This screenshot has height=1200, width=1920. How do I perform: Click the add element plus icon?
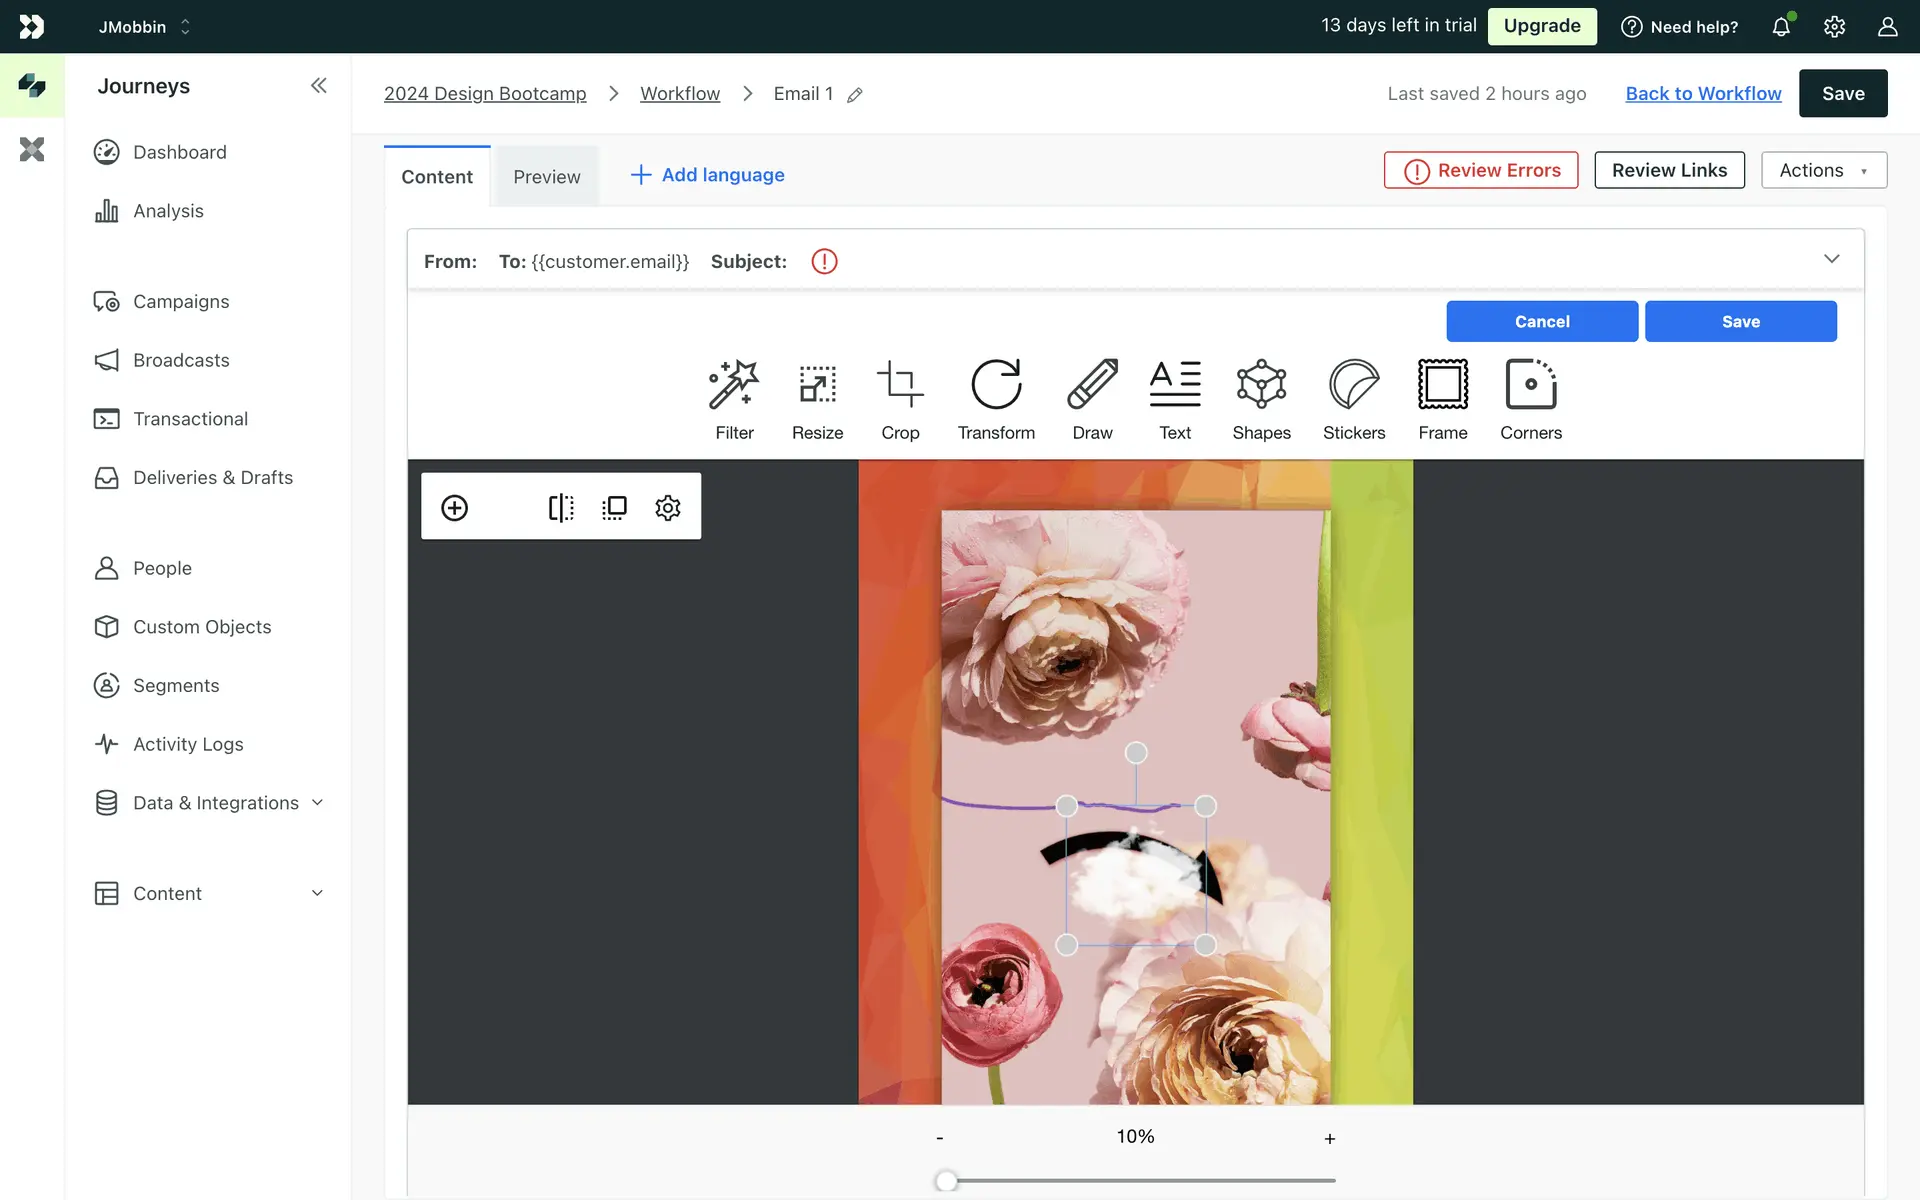coord(455,508)
